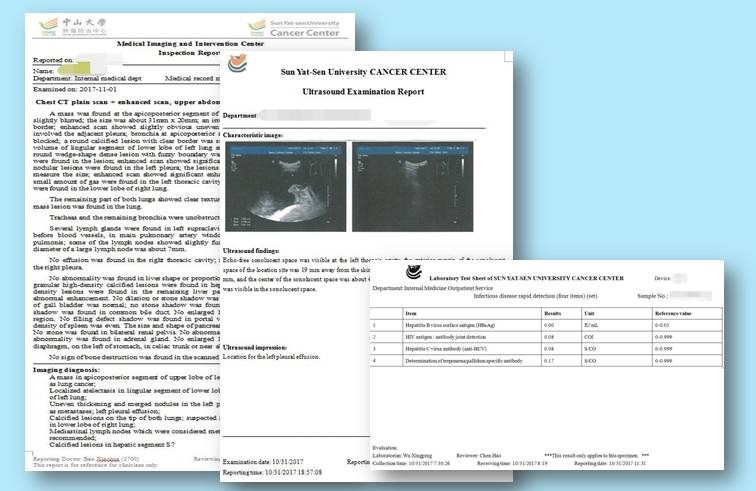Click the 0.17 result for treponema pallidum
756x491 pixels.
click(549, 361)
